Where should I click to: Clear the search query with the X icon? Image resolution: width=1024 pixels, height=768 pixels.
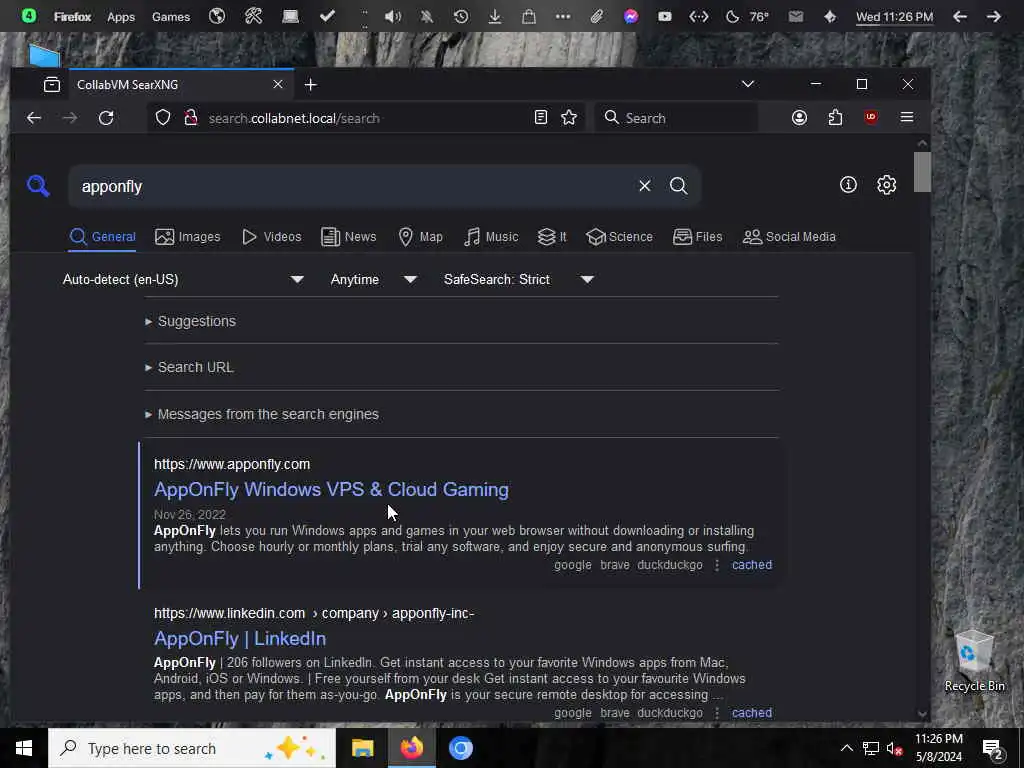click(x=645, y=186)
